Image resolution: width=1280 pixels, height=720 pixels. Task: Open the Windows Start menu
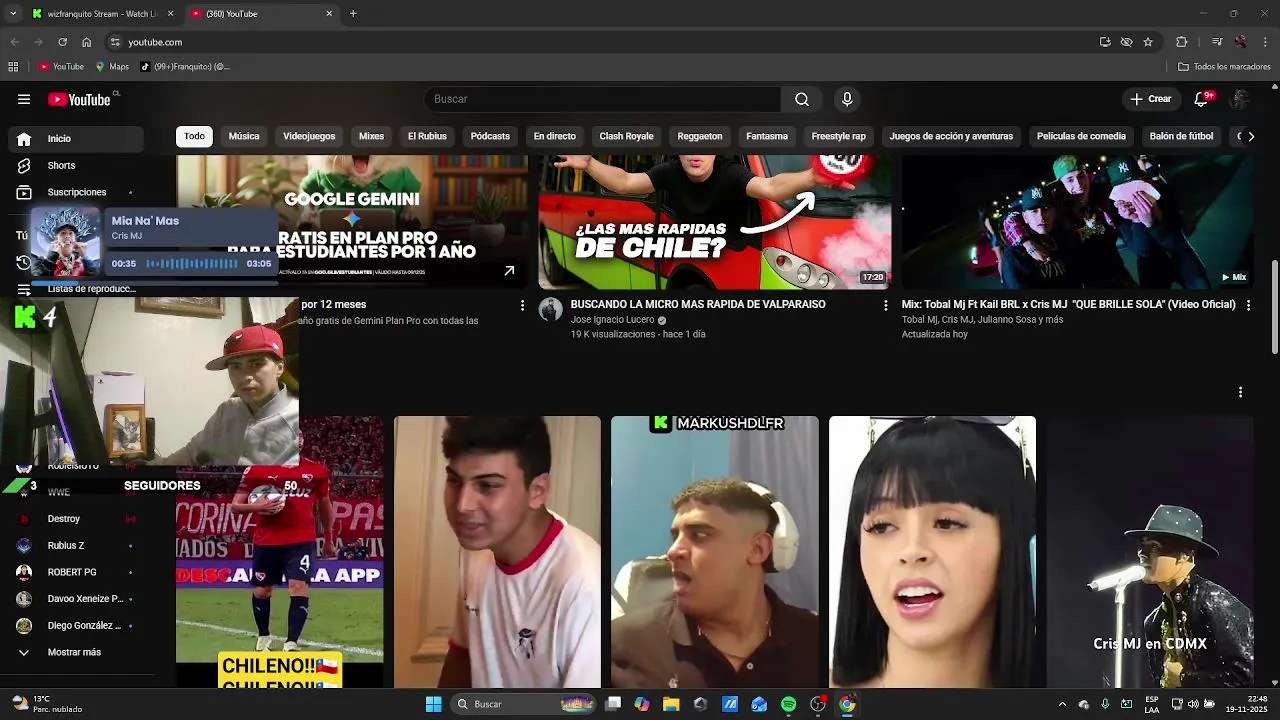433,704
